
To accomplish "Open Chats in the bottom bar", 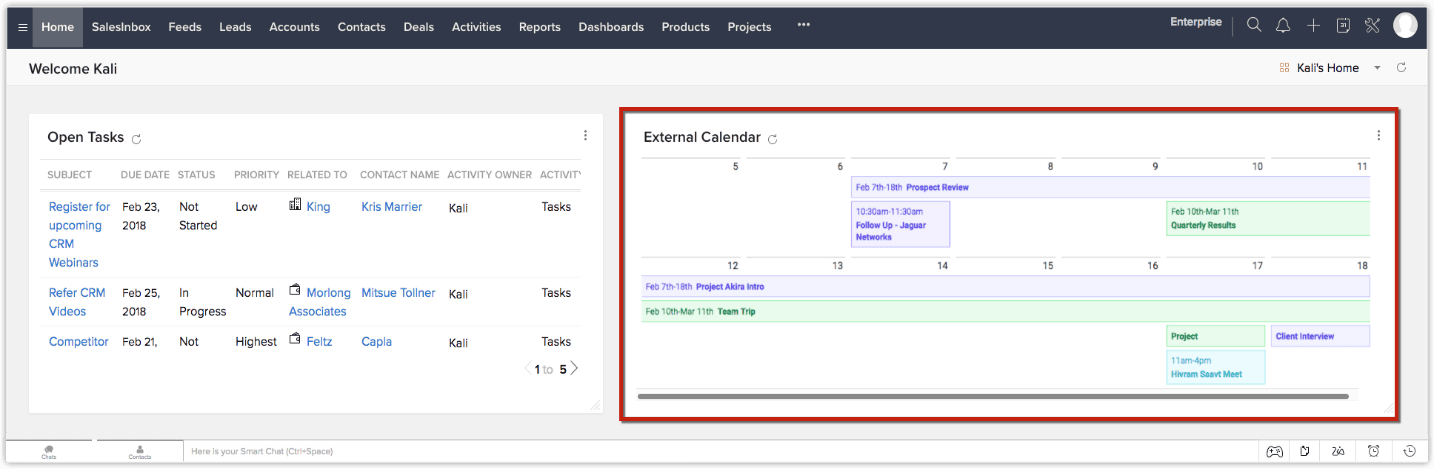I will pos(49,452).
